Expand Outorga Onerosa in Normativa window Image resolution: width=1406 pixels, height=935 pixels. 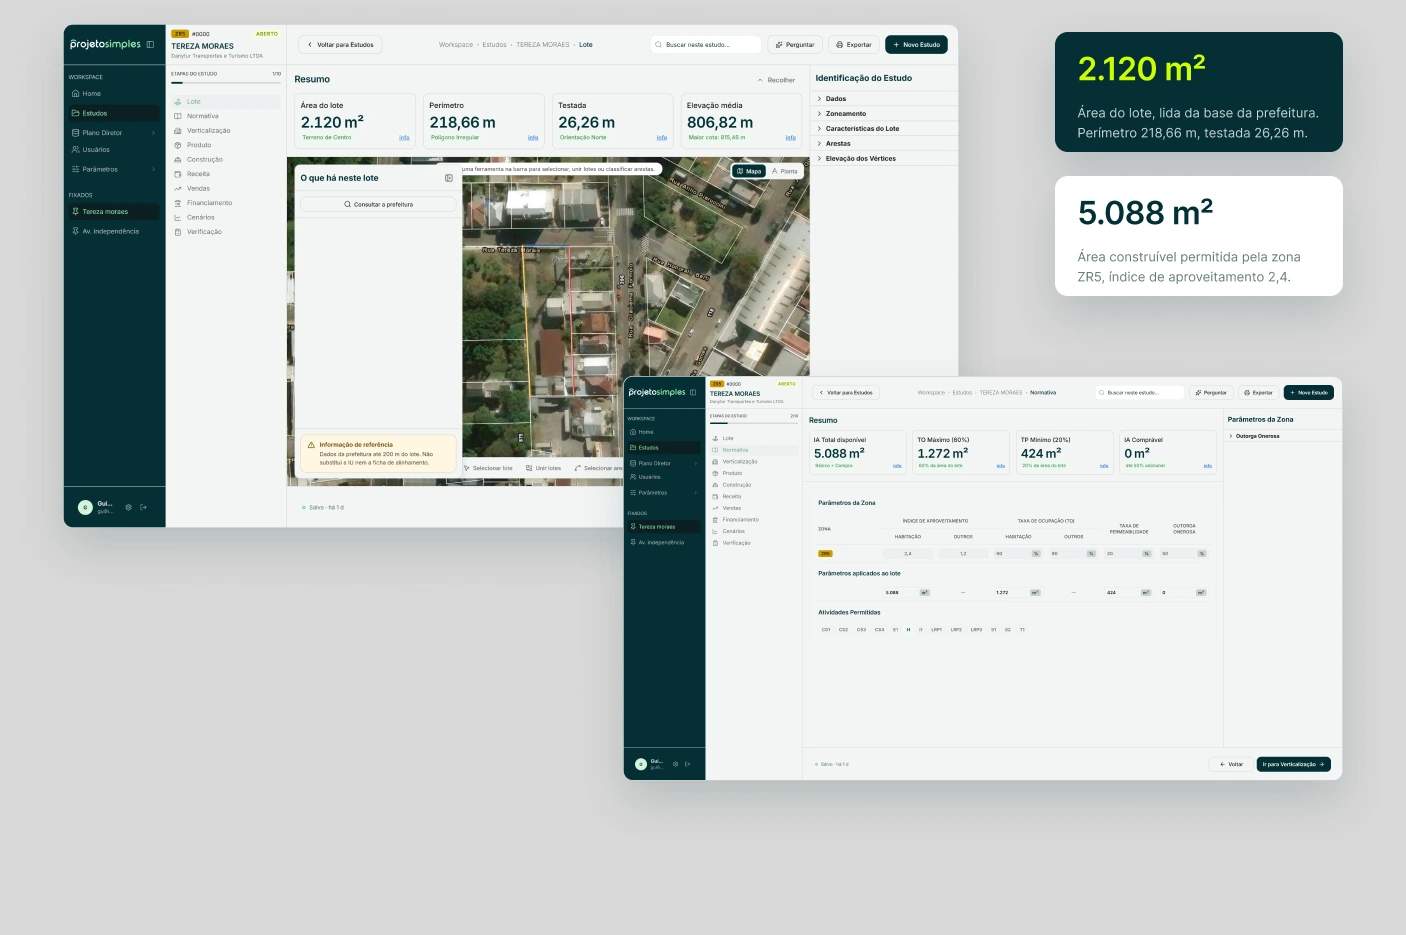[1283, 436]
